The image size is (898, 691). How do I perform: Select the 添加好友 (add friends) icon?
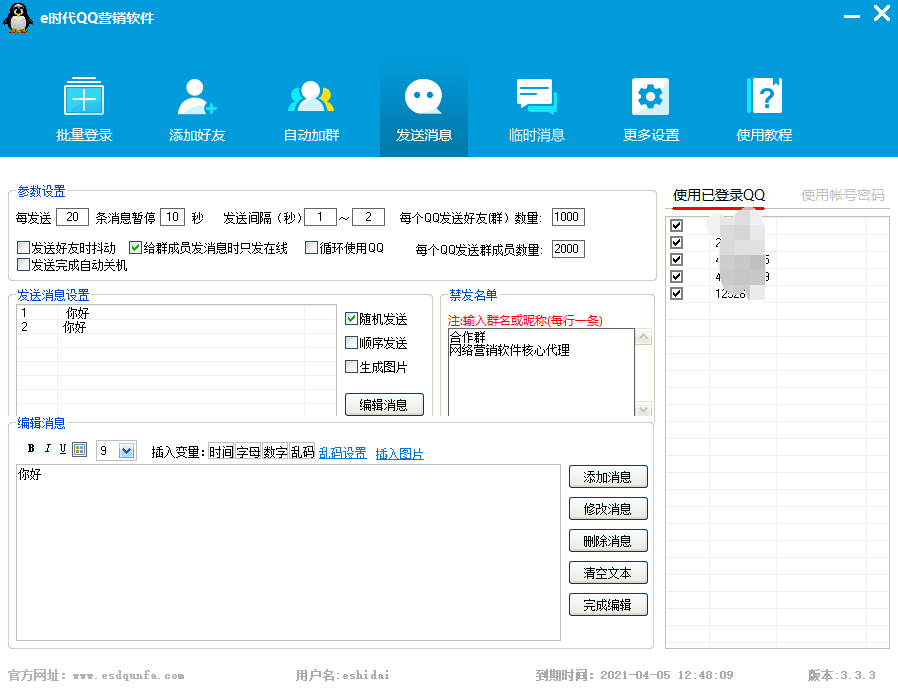click(x=196, y=105)
